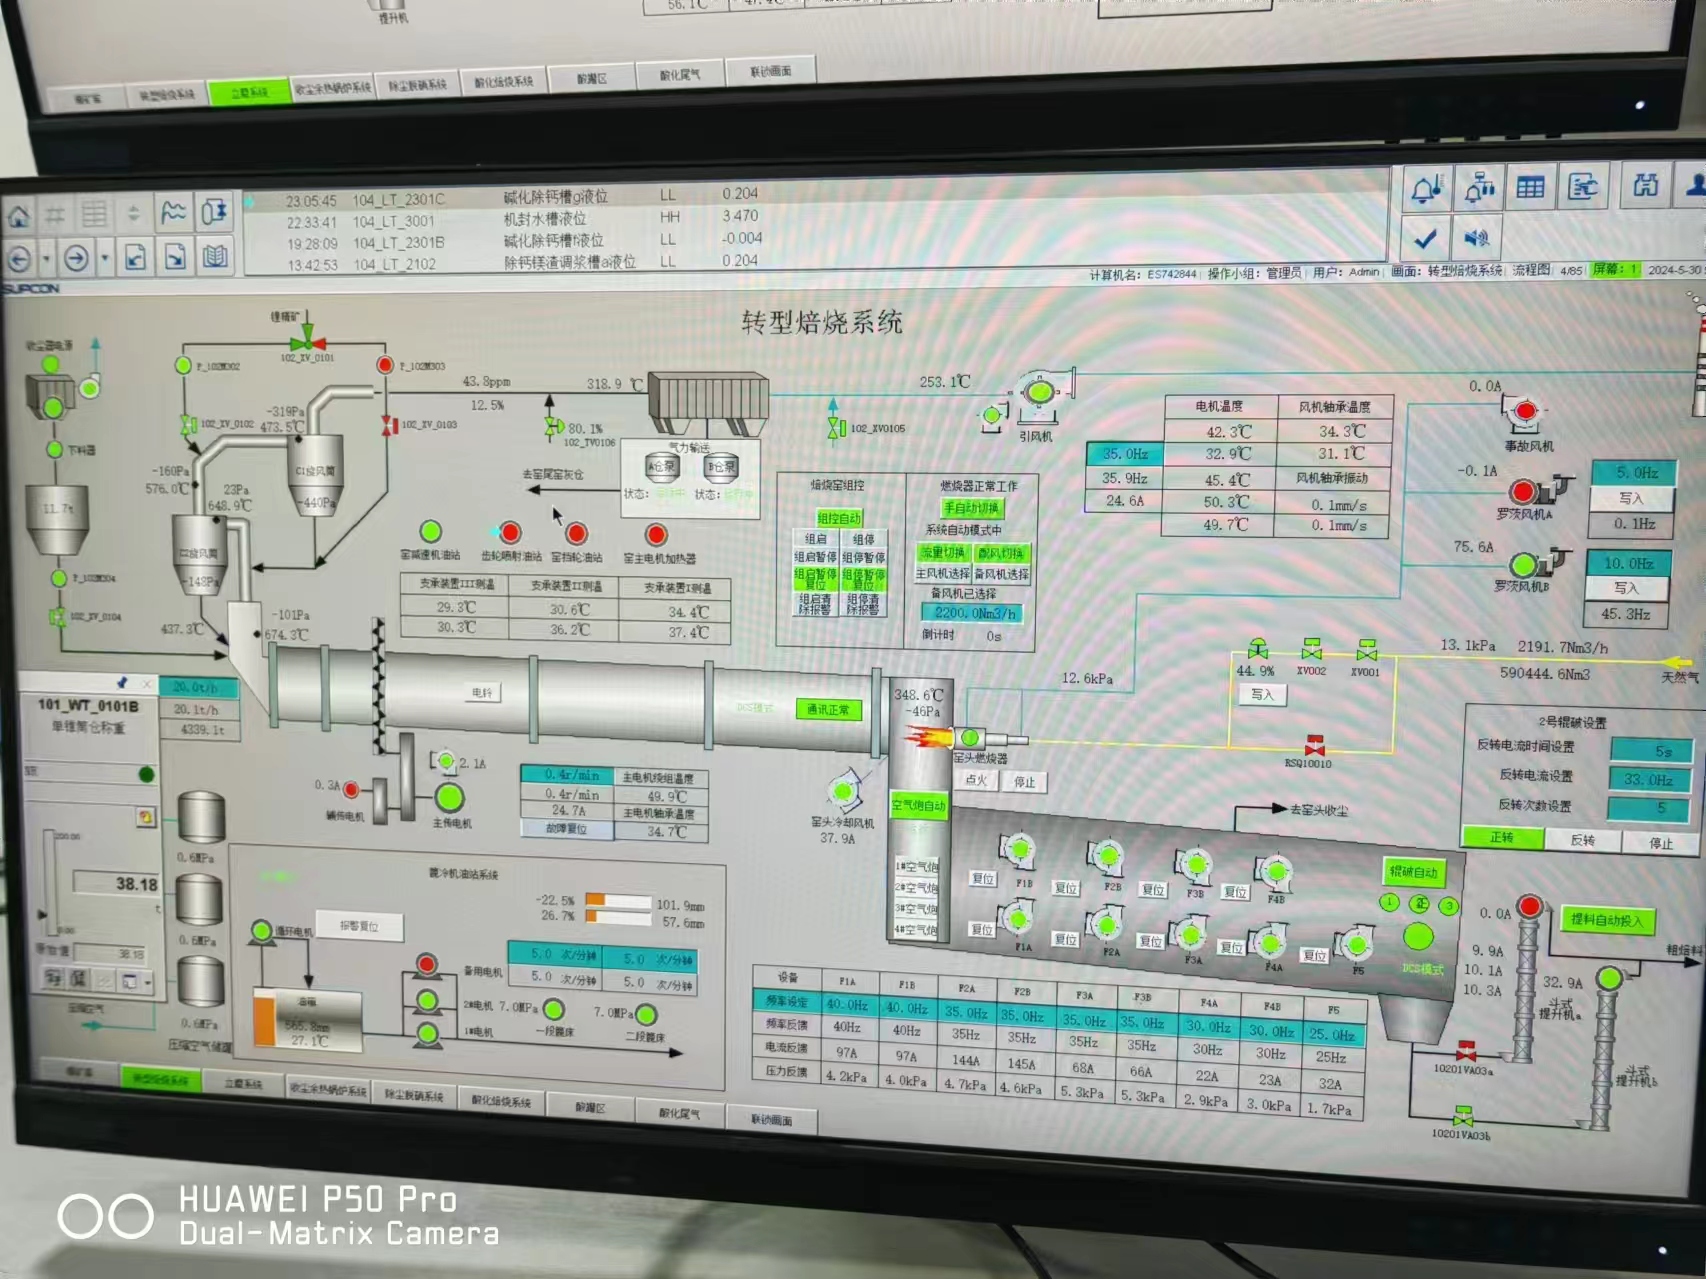The height and width of the screenshot is (1279, 1706).
Task: Open the trend curve icon
Action: (x=174, y=212)
